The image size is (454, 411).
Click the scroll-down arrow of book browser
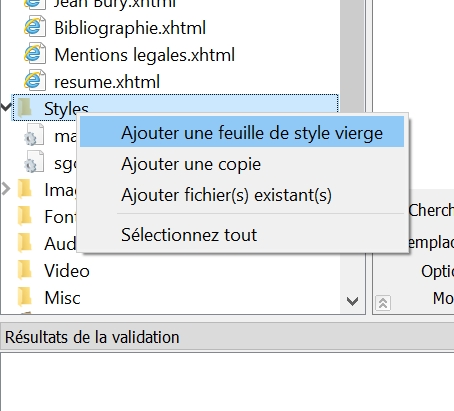352,301
